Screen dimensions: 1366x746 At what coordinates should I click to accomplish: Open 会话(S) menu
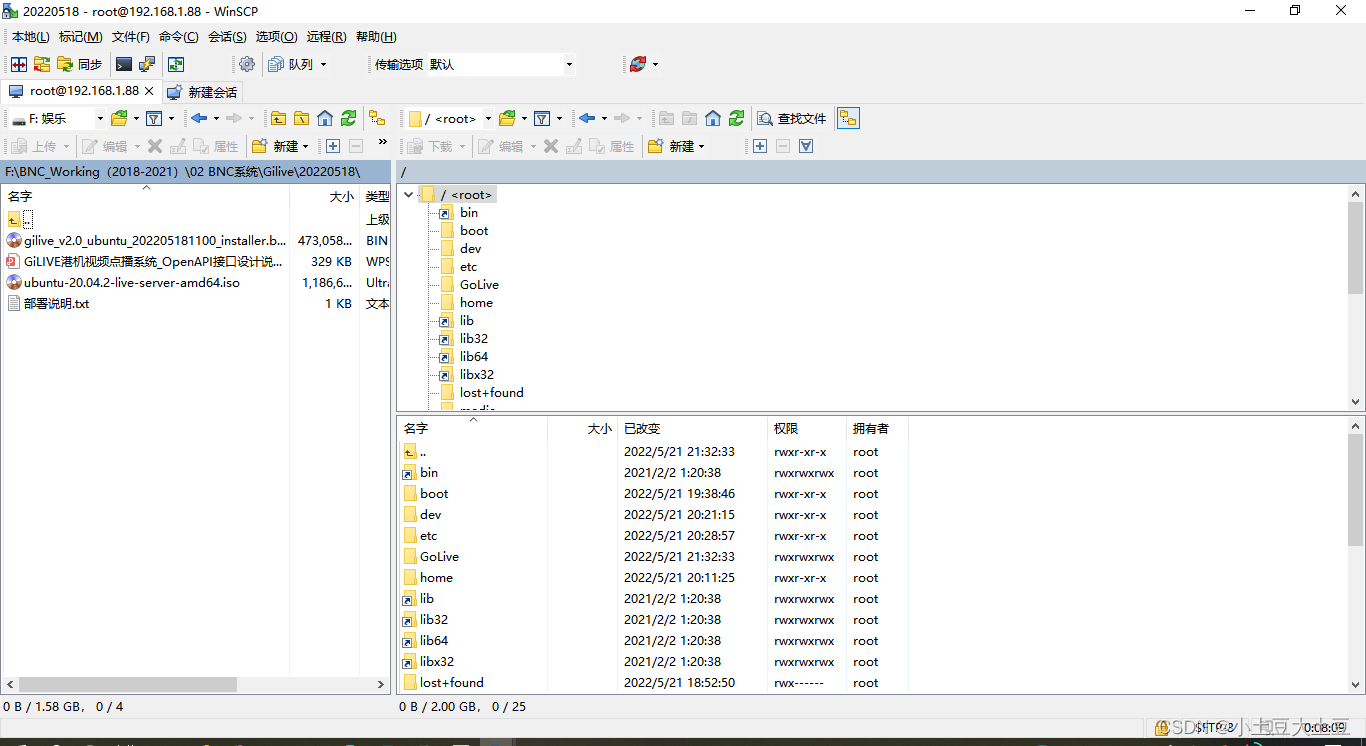coord(227,37)
